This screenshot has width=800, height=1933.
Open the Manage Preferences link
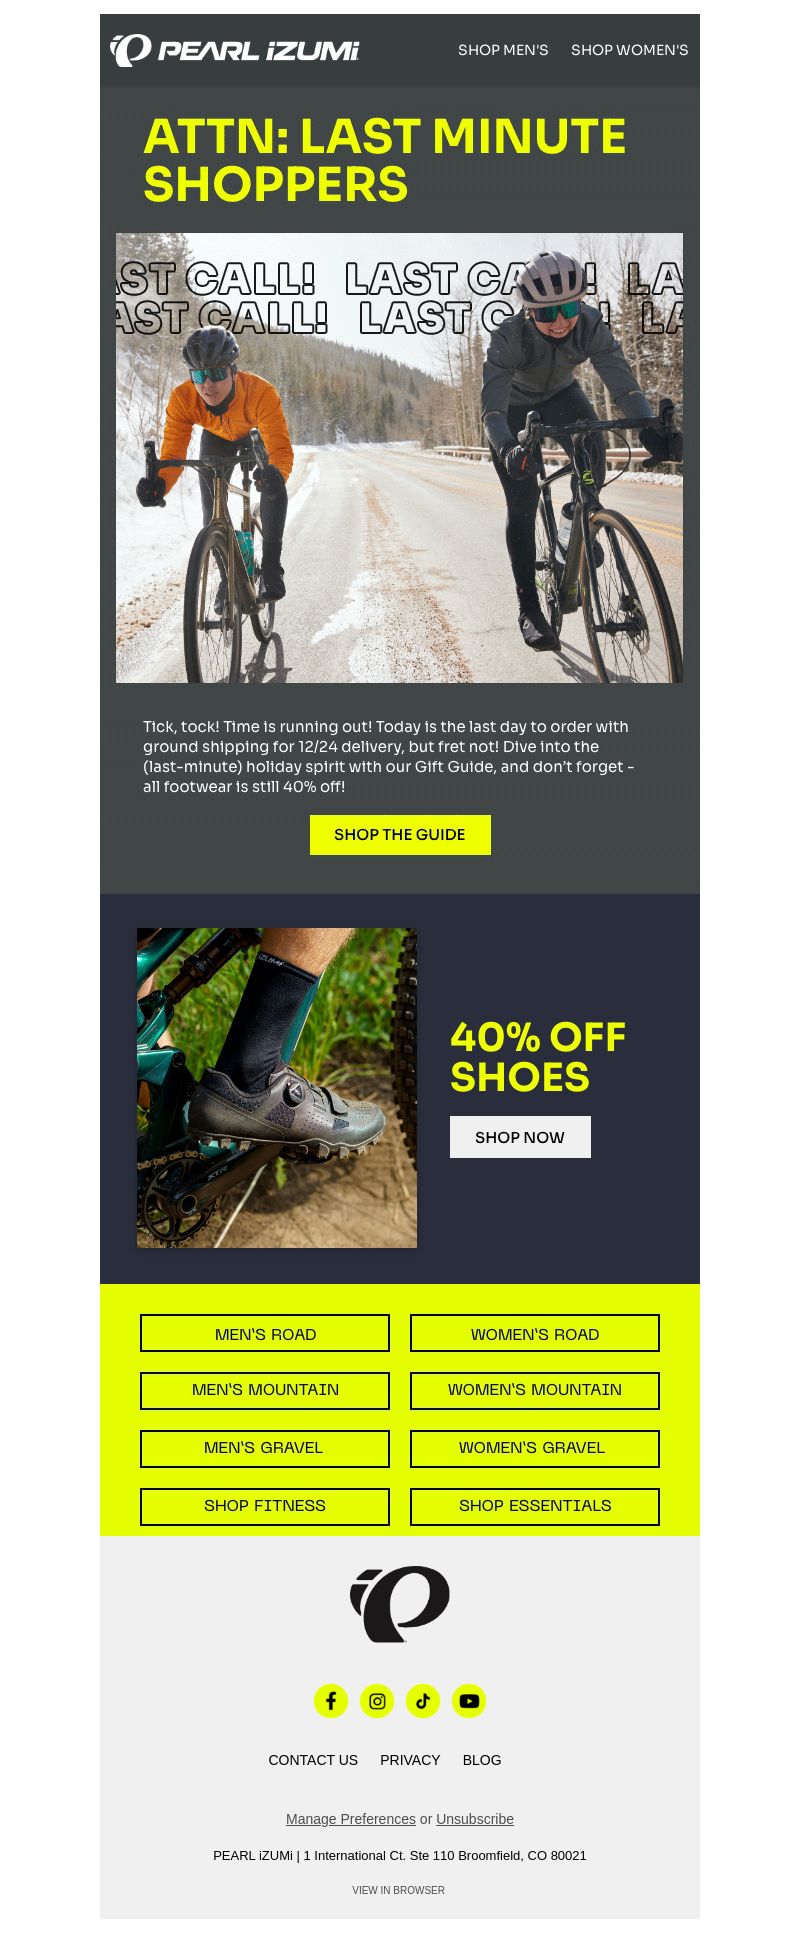(x=350, y=1819)
